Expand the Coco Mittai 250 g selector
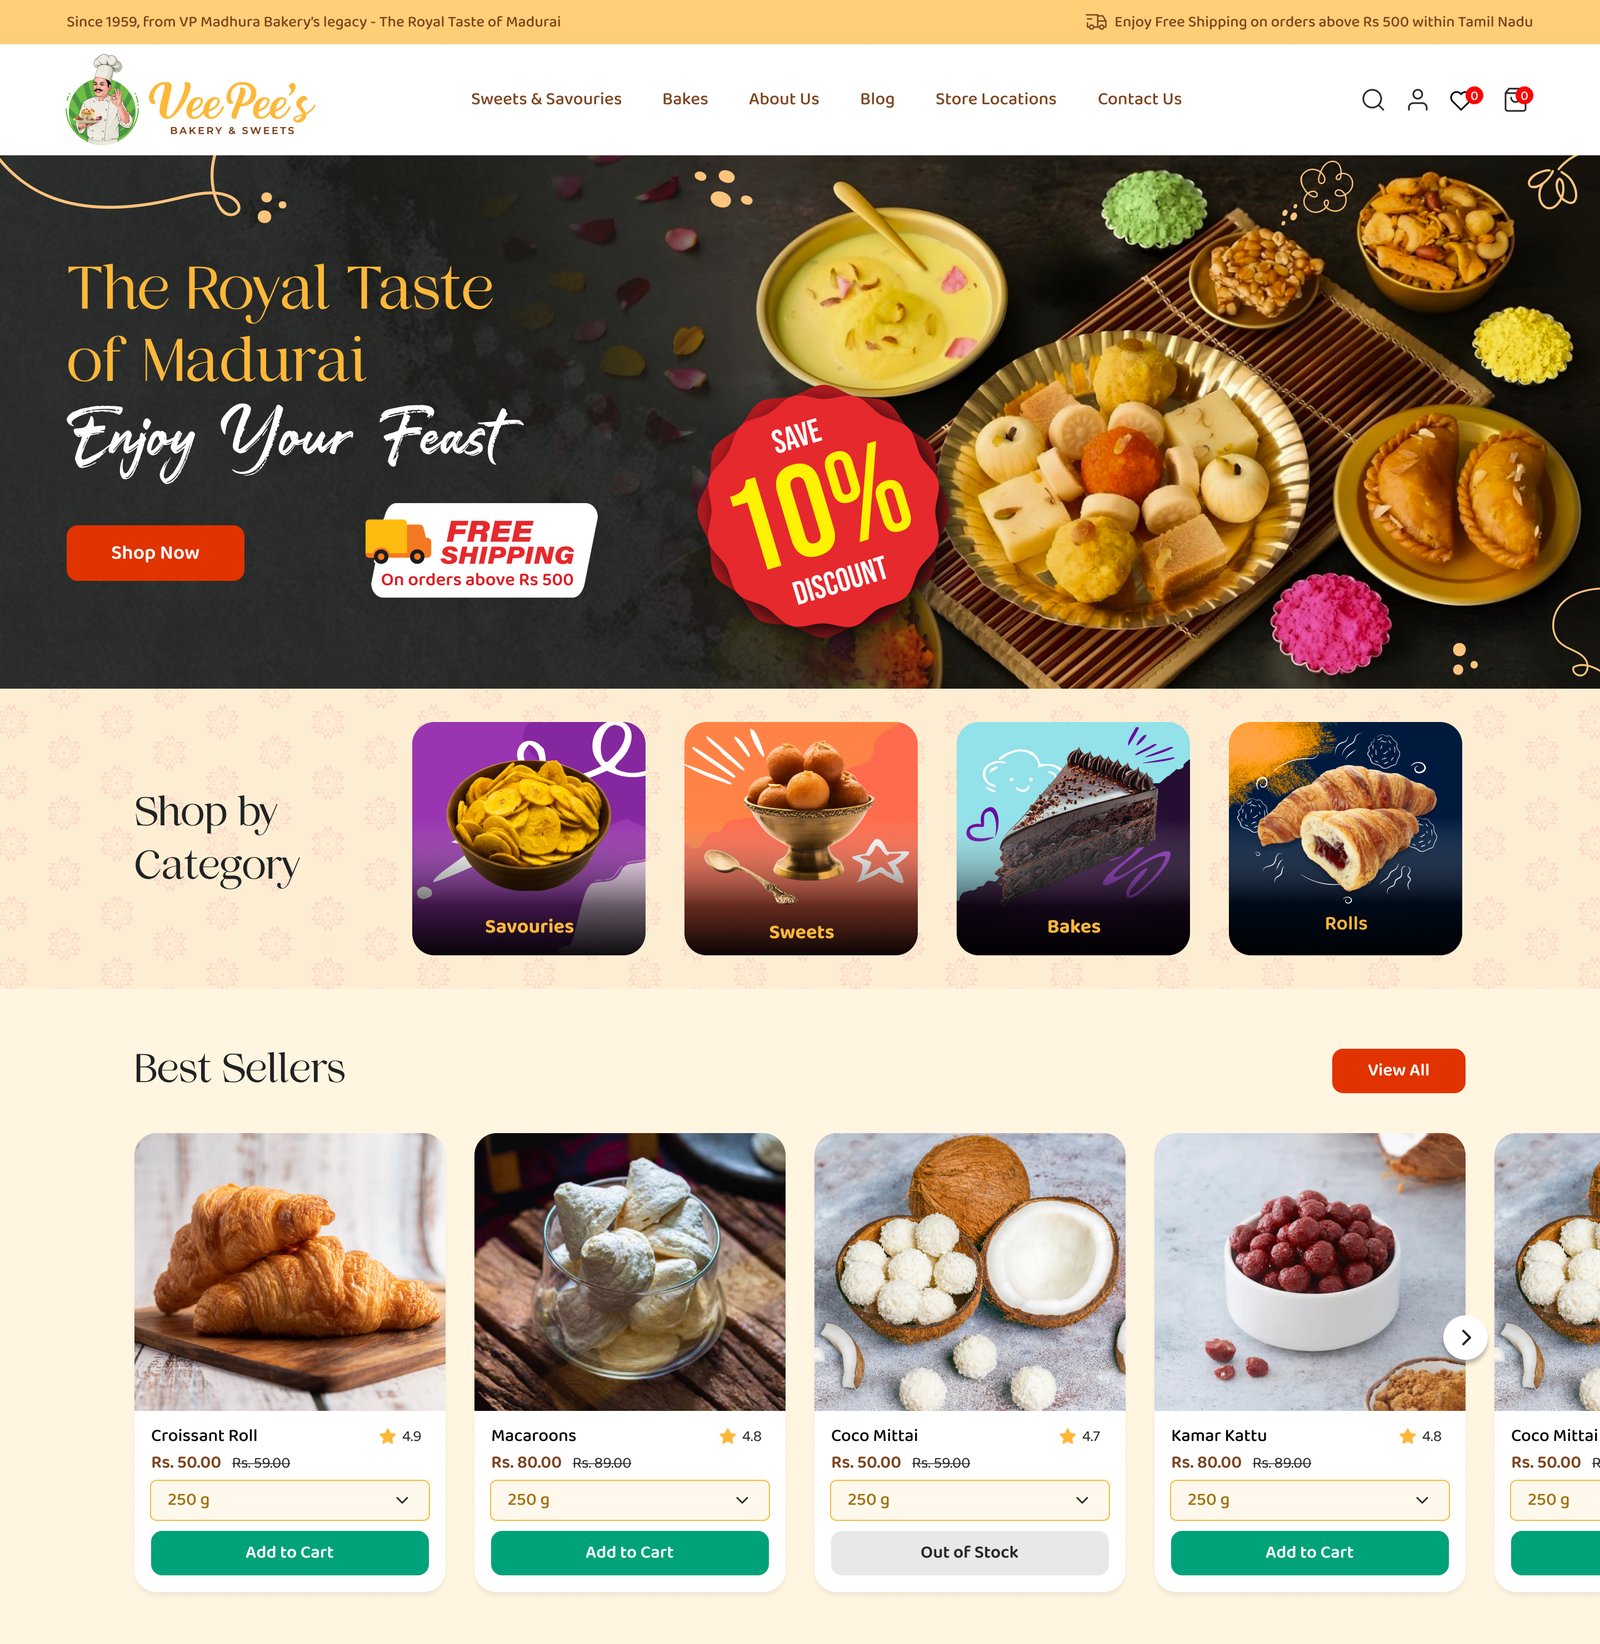 (970, 1500)
